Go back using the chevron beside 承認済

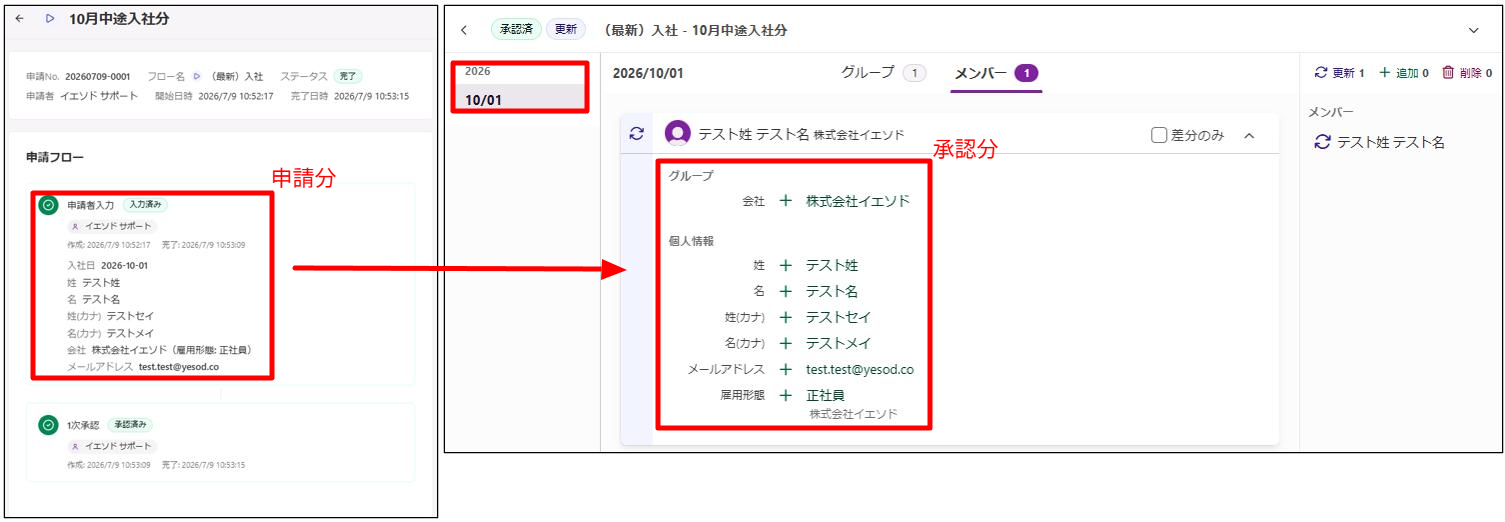tap(464, 30)
